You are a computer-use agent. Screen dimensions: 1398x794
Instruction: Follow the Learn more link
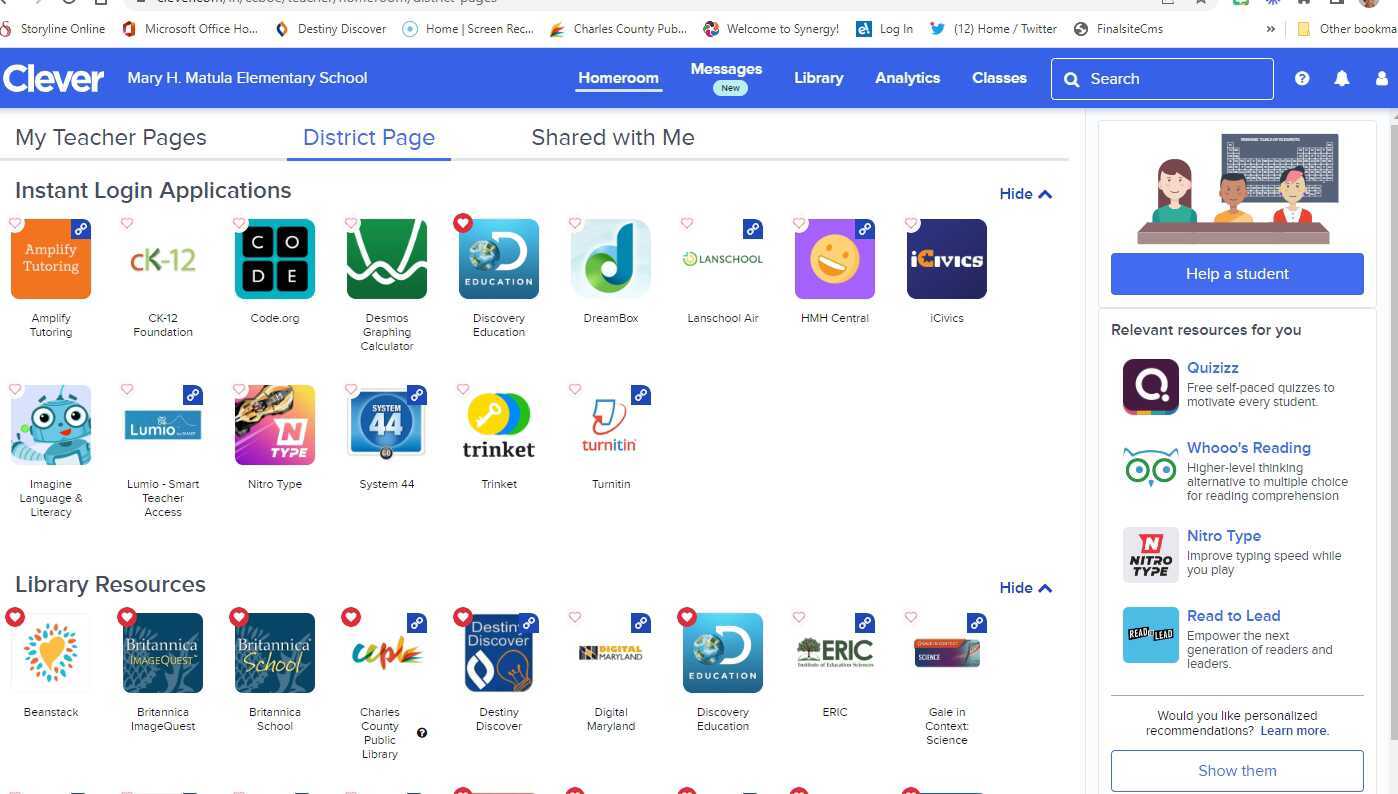tap(1295, 731)
